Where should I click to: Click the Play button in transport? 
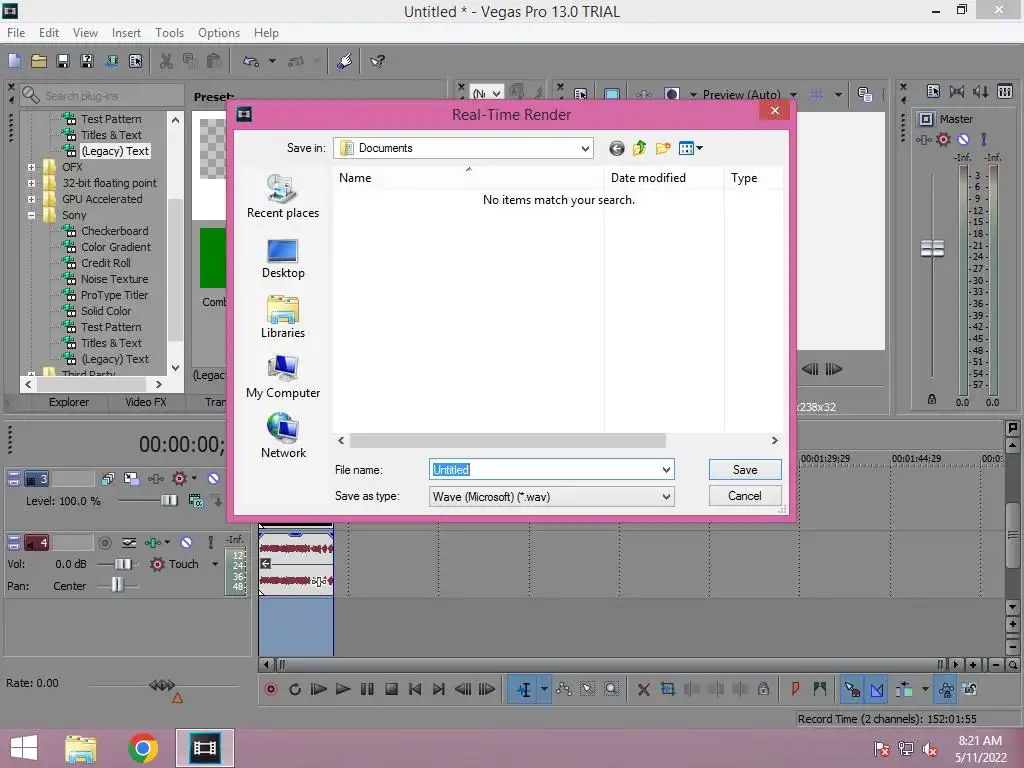(343, 689)
